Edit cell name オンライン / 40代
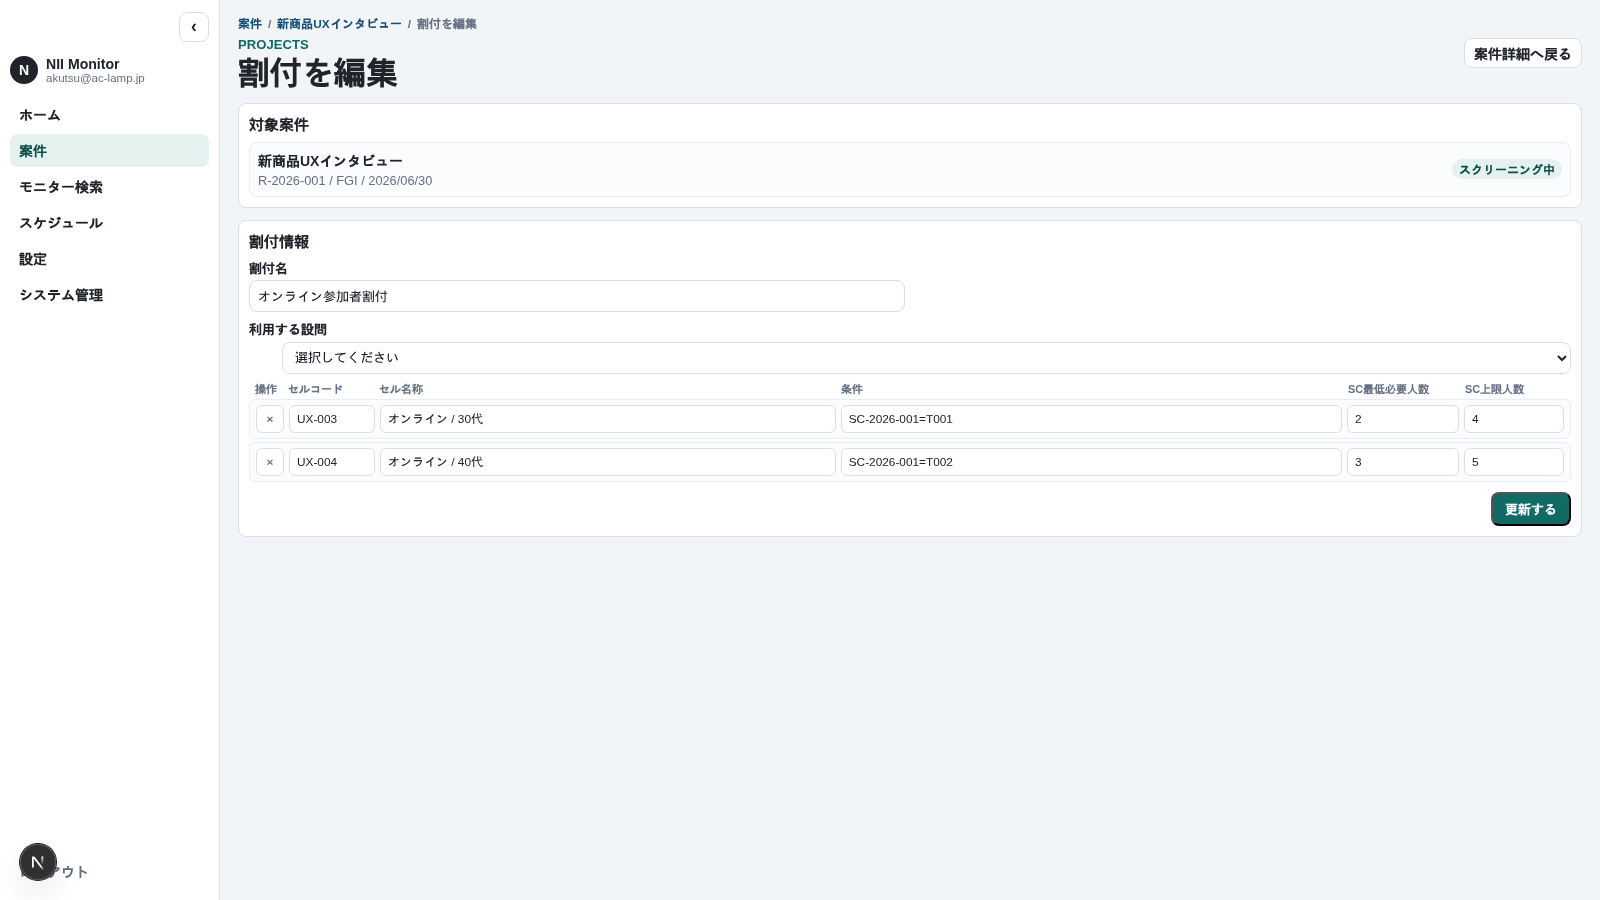Viewport: 1600px width, 900px height. [608, 462]
